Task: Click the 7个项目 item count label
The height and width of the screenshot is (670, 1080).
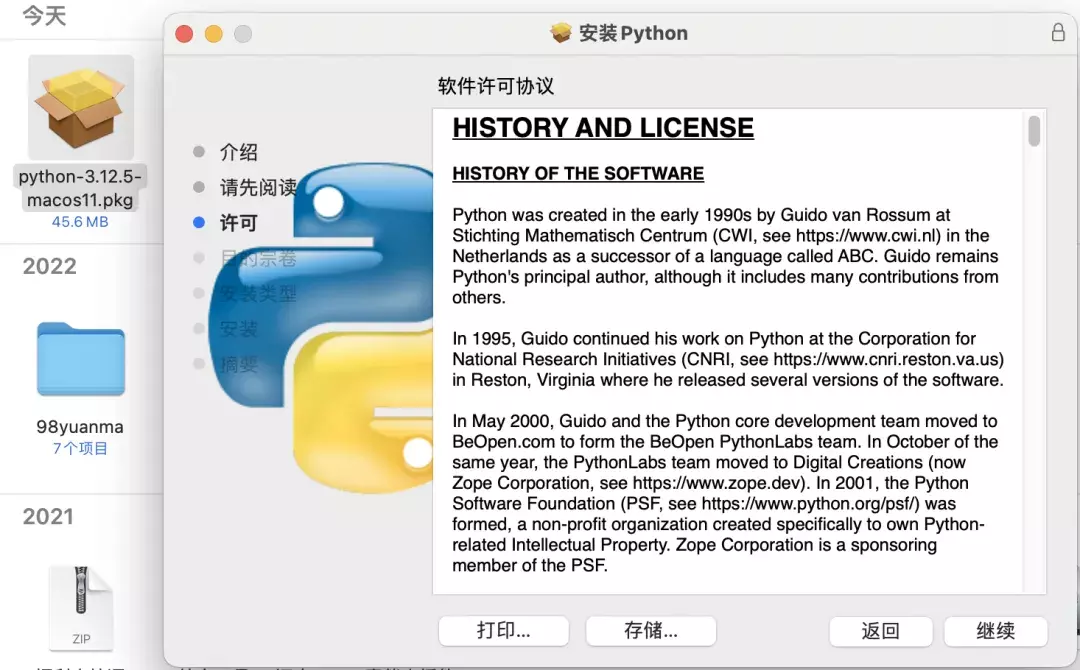Action: click(80, 448)
